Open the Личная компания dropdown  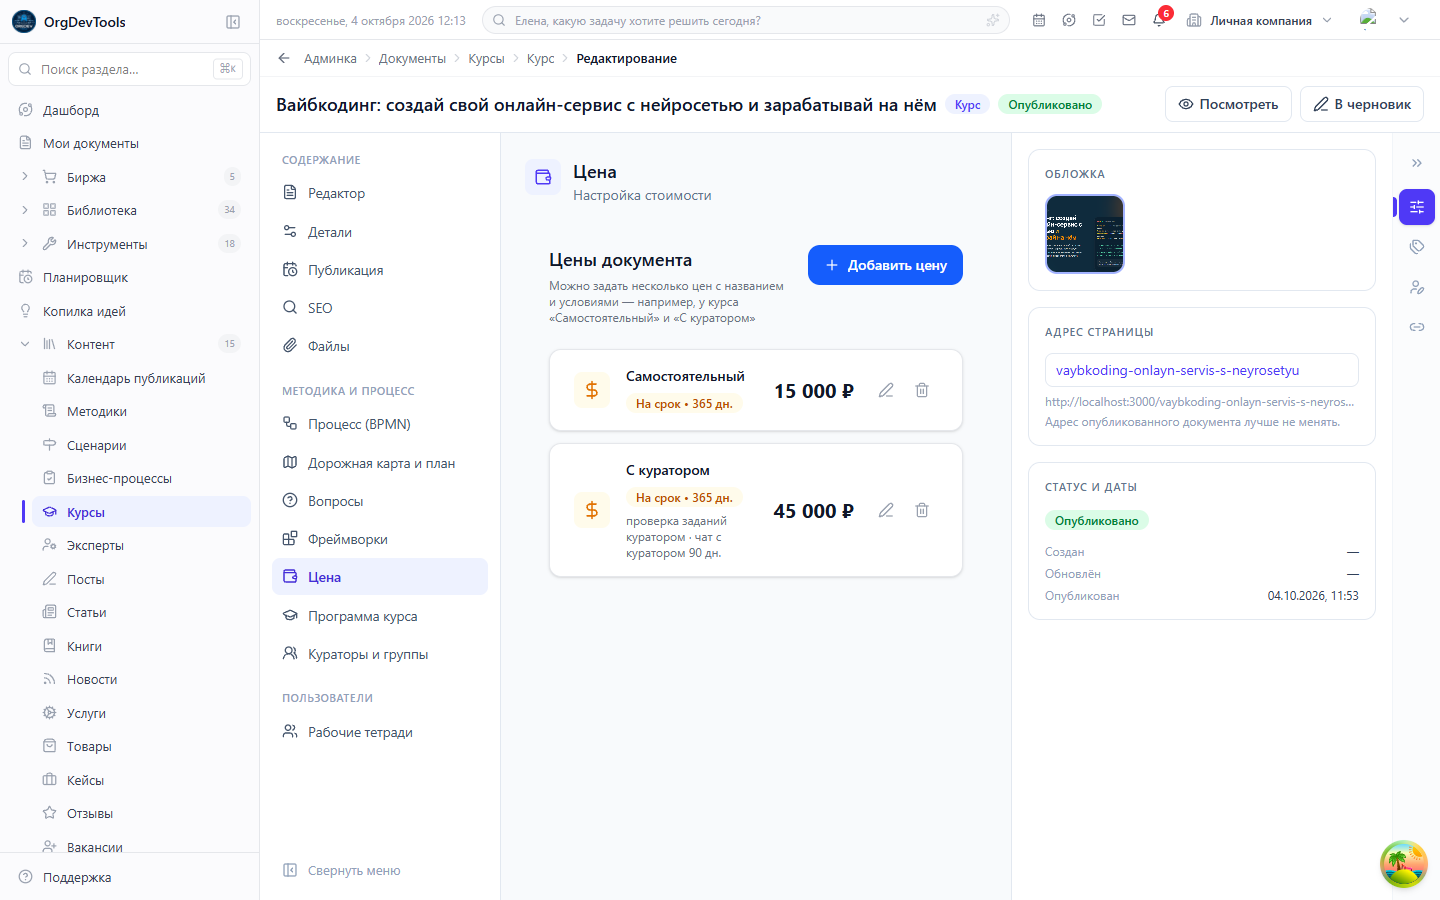(1259, 20)
